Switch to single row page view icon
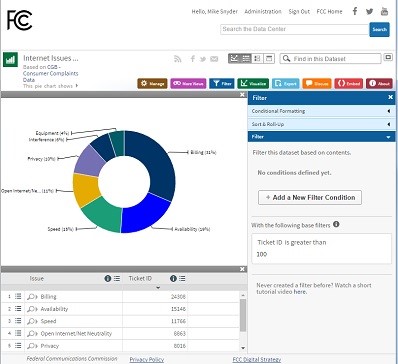Image resolution: width=398 pixels, height=364 pixels. tap(269, 58)
